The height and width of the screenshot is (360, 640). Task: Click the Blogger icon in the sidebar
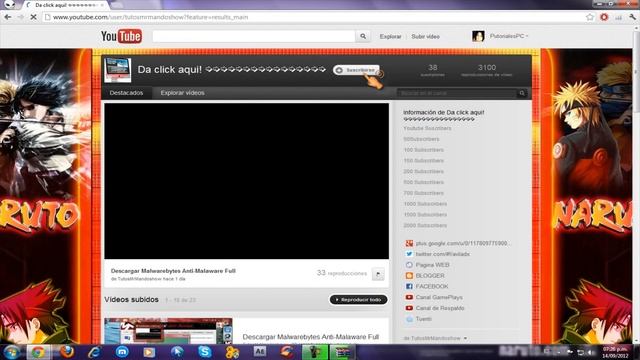click(x=409, y=276)
